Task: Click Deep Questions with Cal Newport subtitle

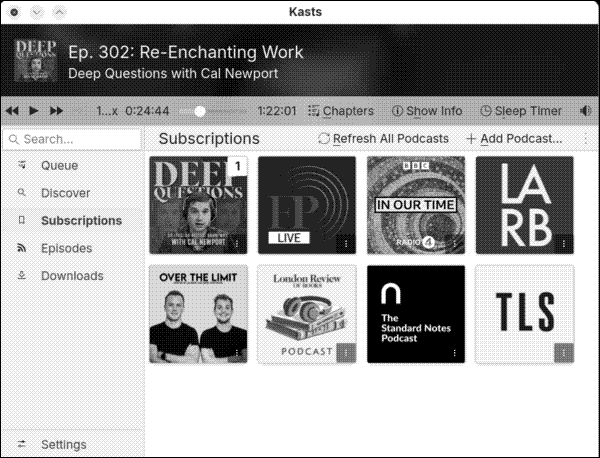Action: tap(173, 73)
